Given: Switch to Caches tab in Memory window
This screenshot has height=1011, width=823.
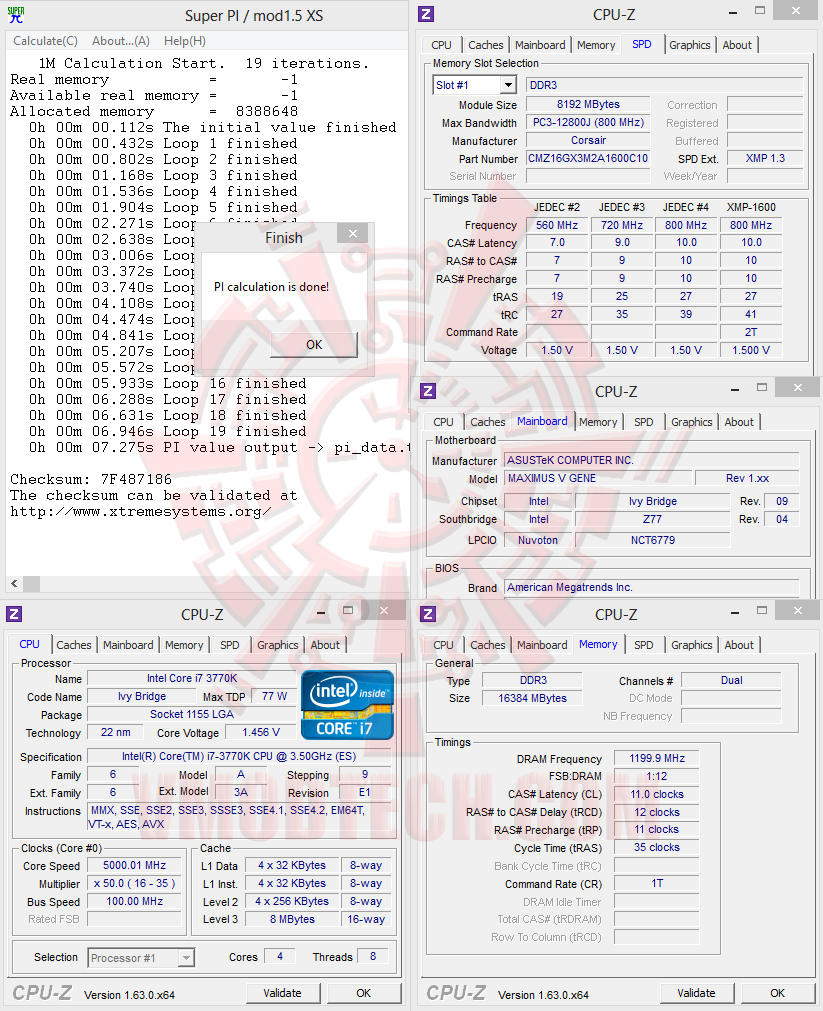Looking at the screenshot, I should [x=488, y=645].
